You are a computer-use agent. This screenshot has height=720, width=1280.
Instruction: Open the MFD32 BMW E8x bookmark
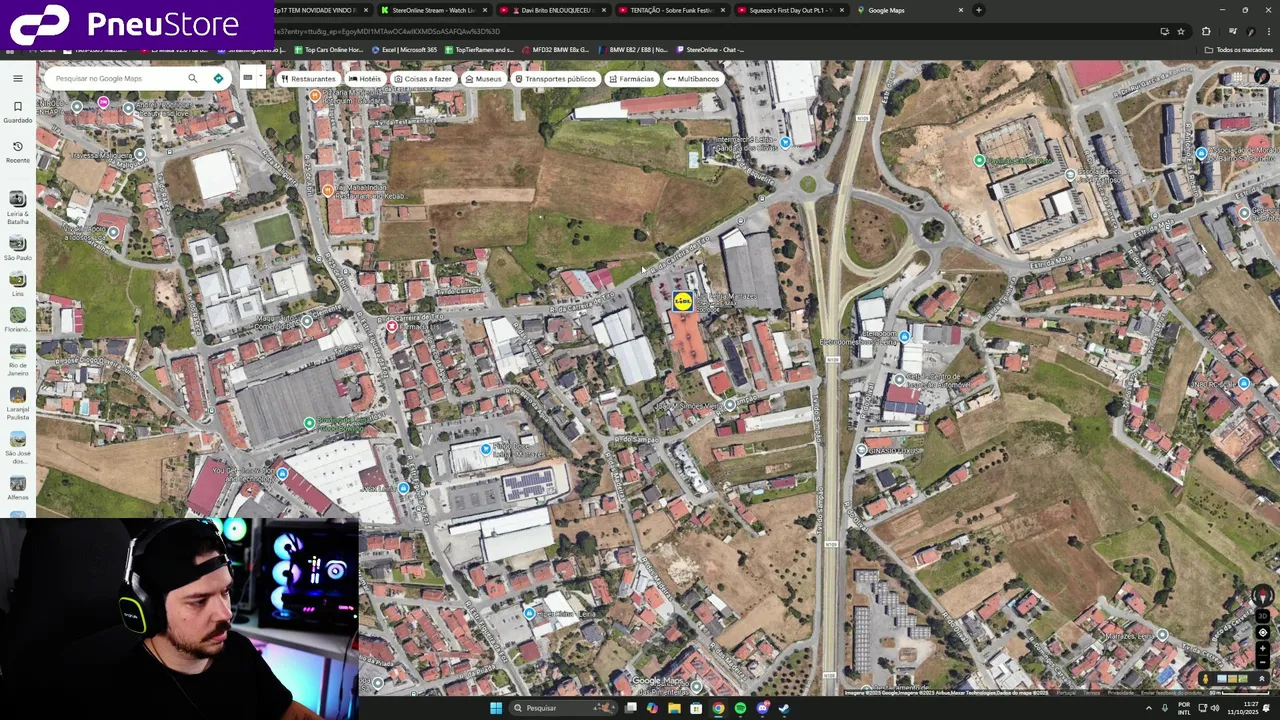[x=555, y=49]
